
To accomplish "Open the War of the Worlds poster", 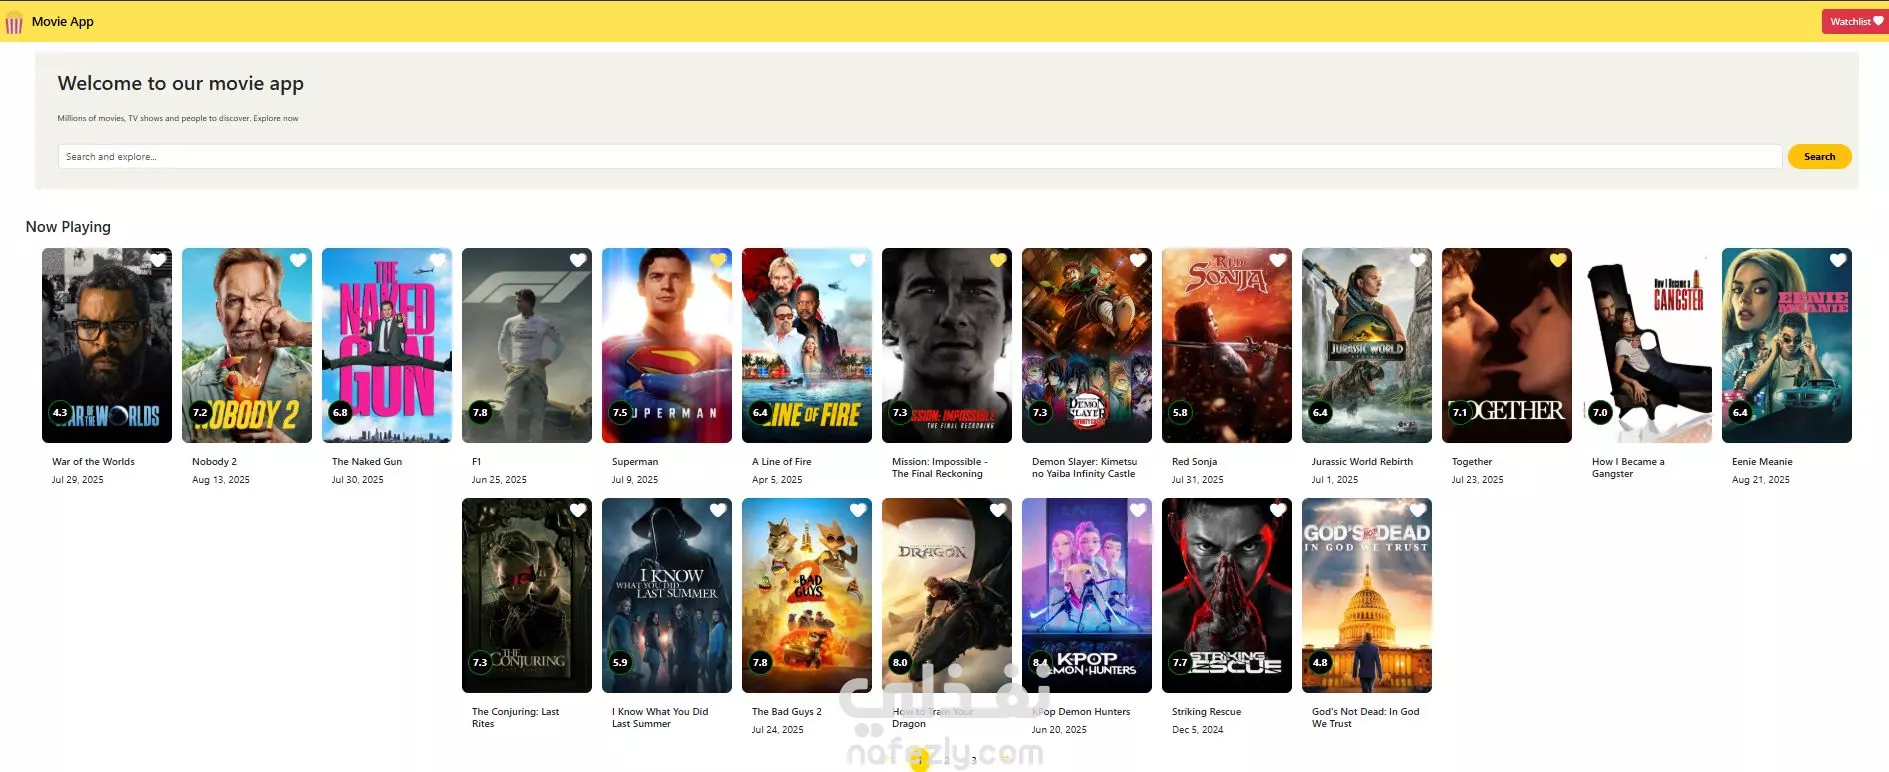I will click(x=107, y=346).
